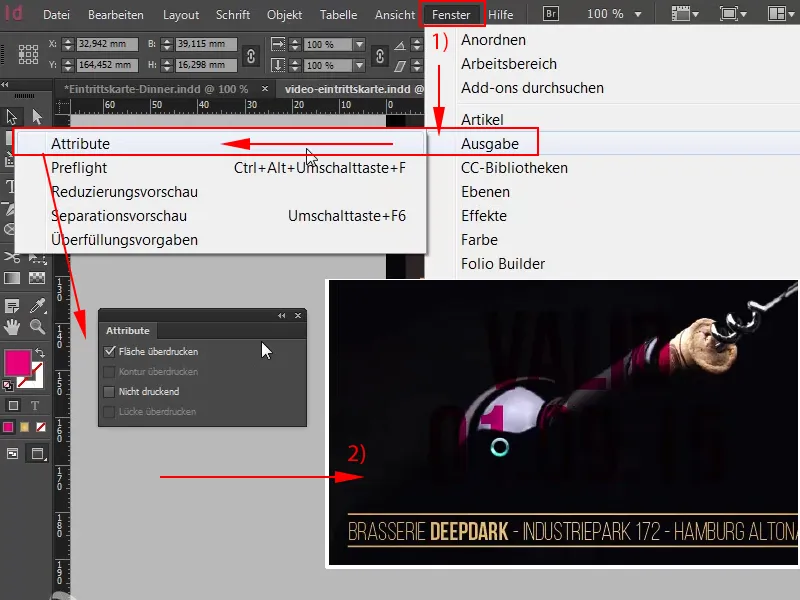
Task: Open the Objekt menu
Action: click(284, 15)
